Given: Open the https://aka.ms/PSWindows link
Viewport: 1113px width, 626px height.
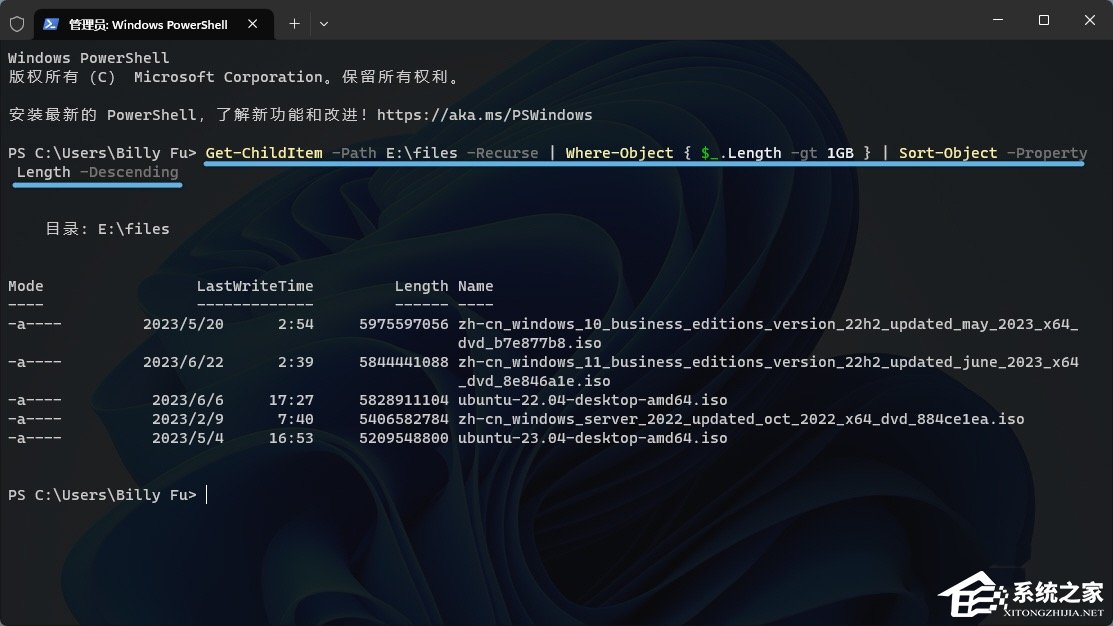Looking at the screenshot, I should click(x=484, y=115).
